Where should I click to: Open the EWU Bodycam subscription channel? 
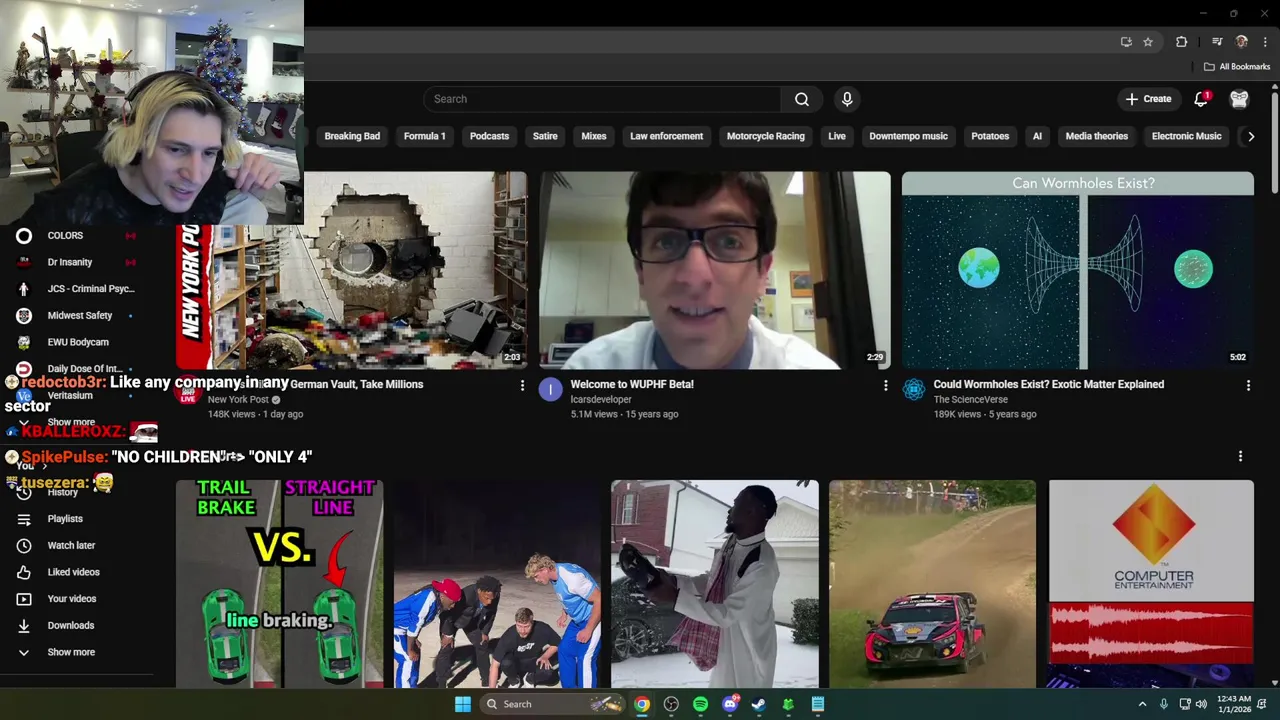(x=76, y=342)
